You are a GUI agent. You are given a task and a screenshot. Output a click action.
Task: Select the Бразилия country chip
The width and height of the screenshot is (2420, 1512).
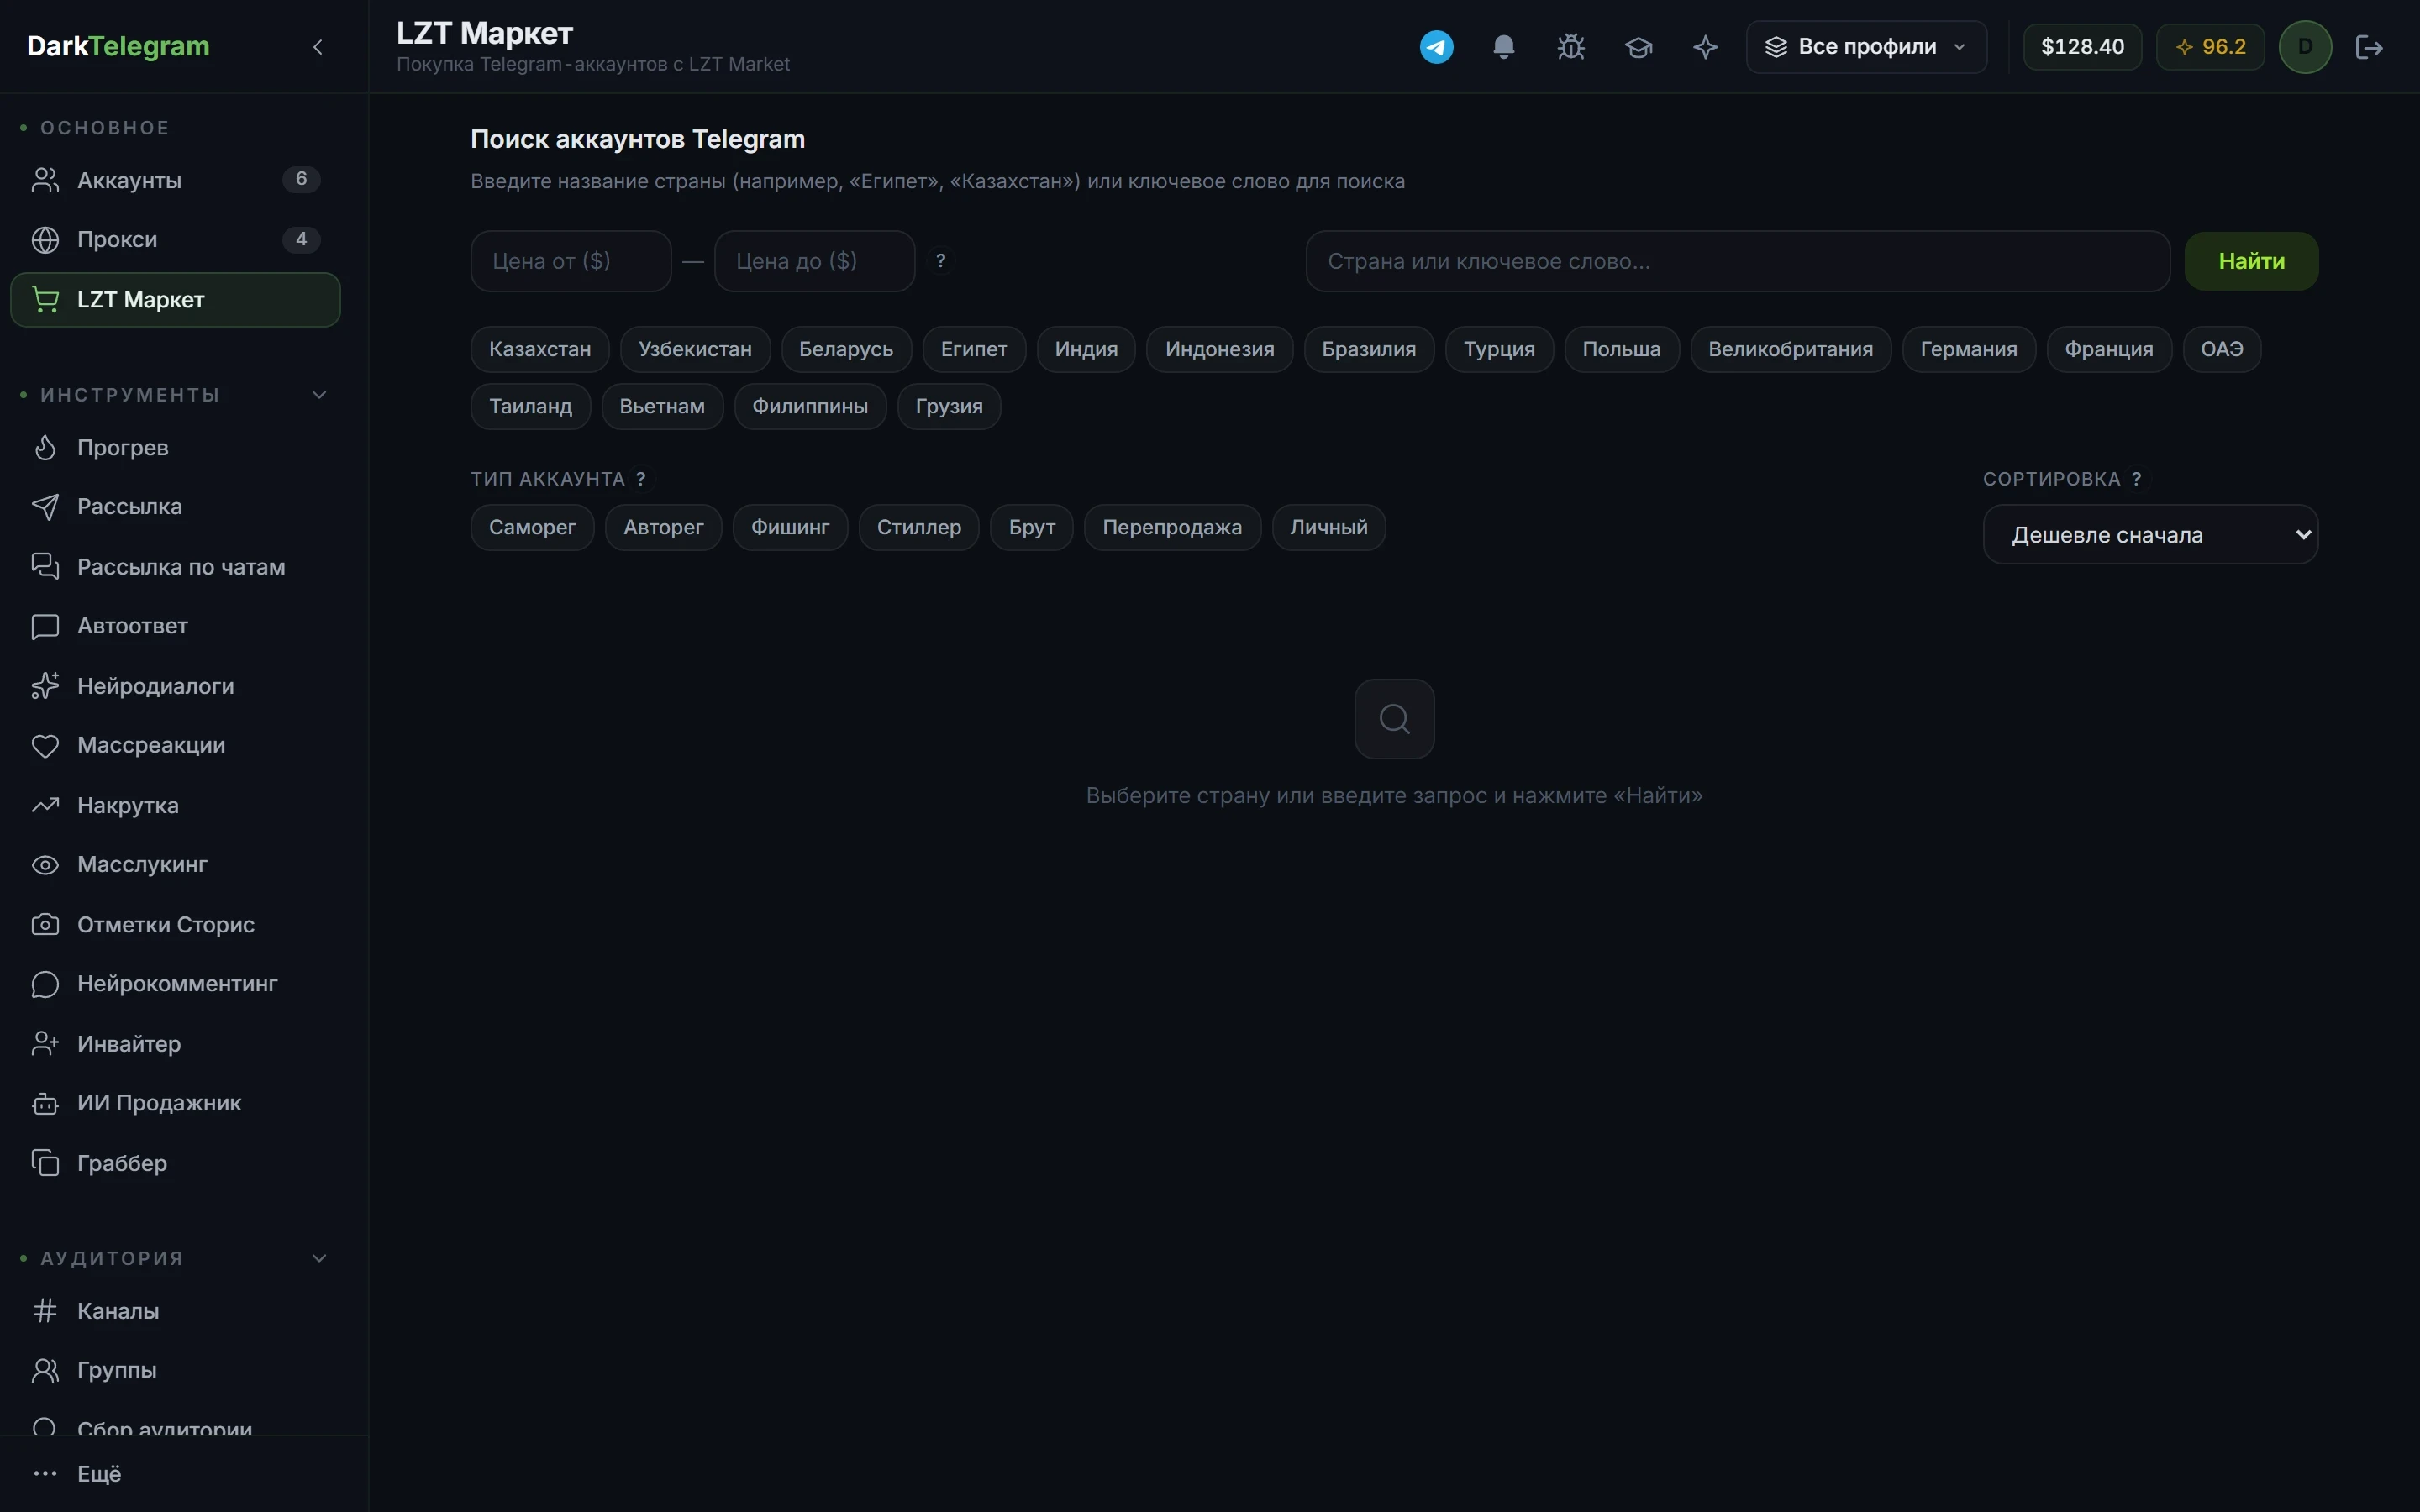[1369, 349]
